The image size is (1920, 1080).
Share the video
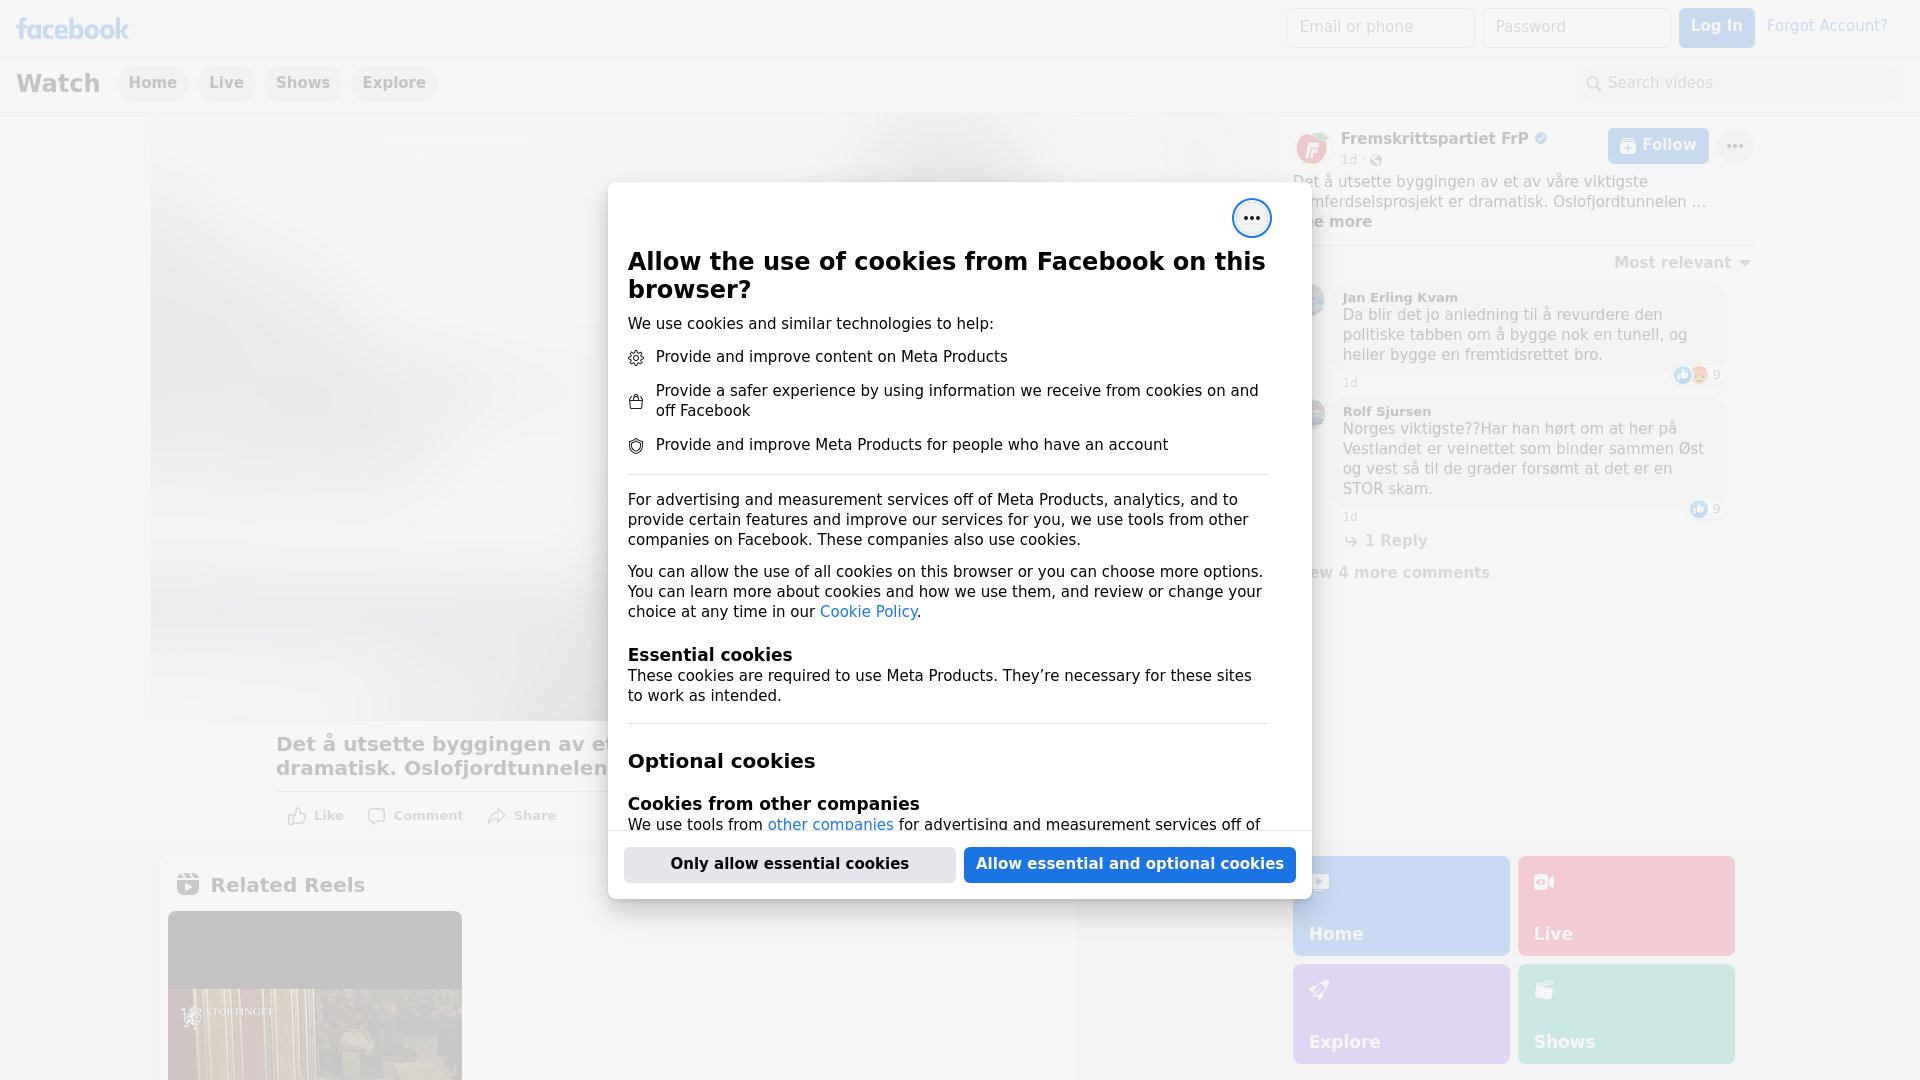pos(522,816)
